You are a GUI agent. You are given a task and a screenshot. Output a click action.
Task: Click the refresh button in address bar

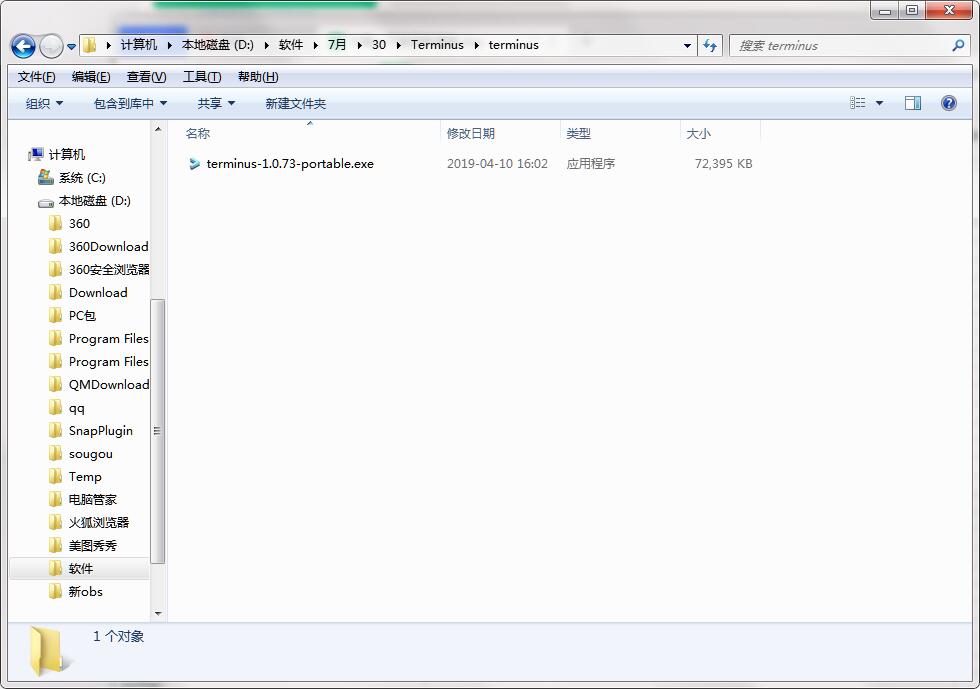(x=710, y=45)
